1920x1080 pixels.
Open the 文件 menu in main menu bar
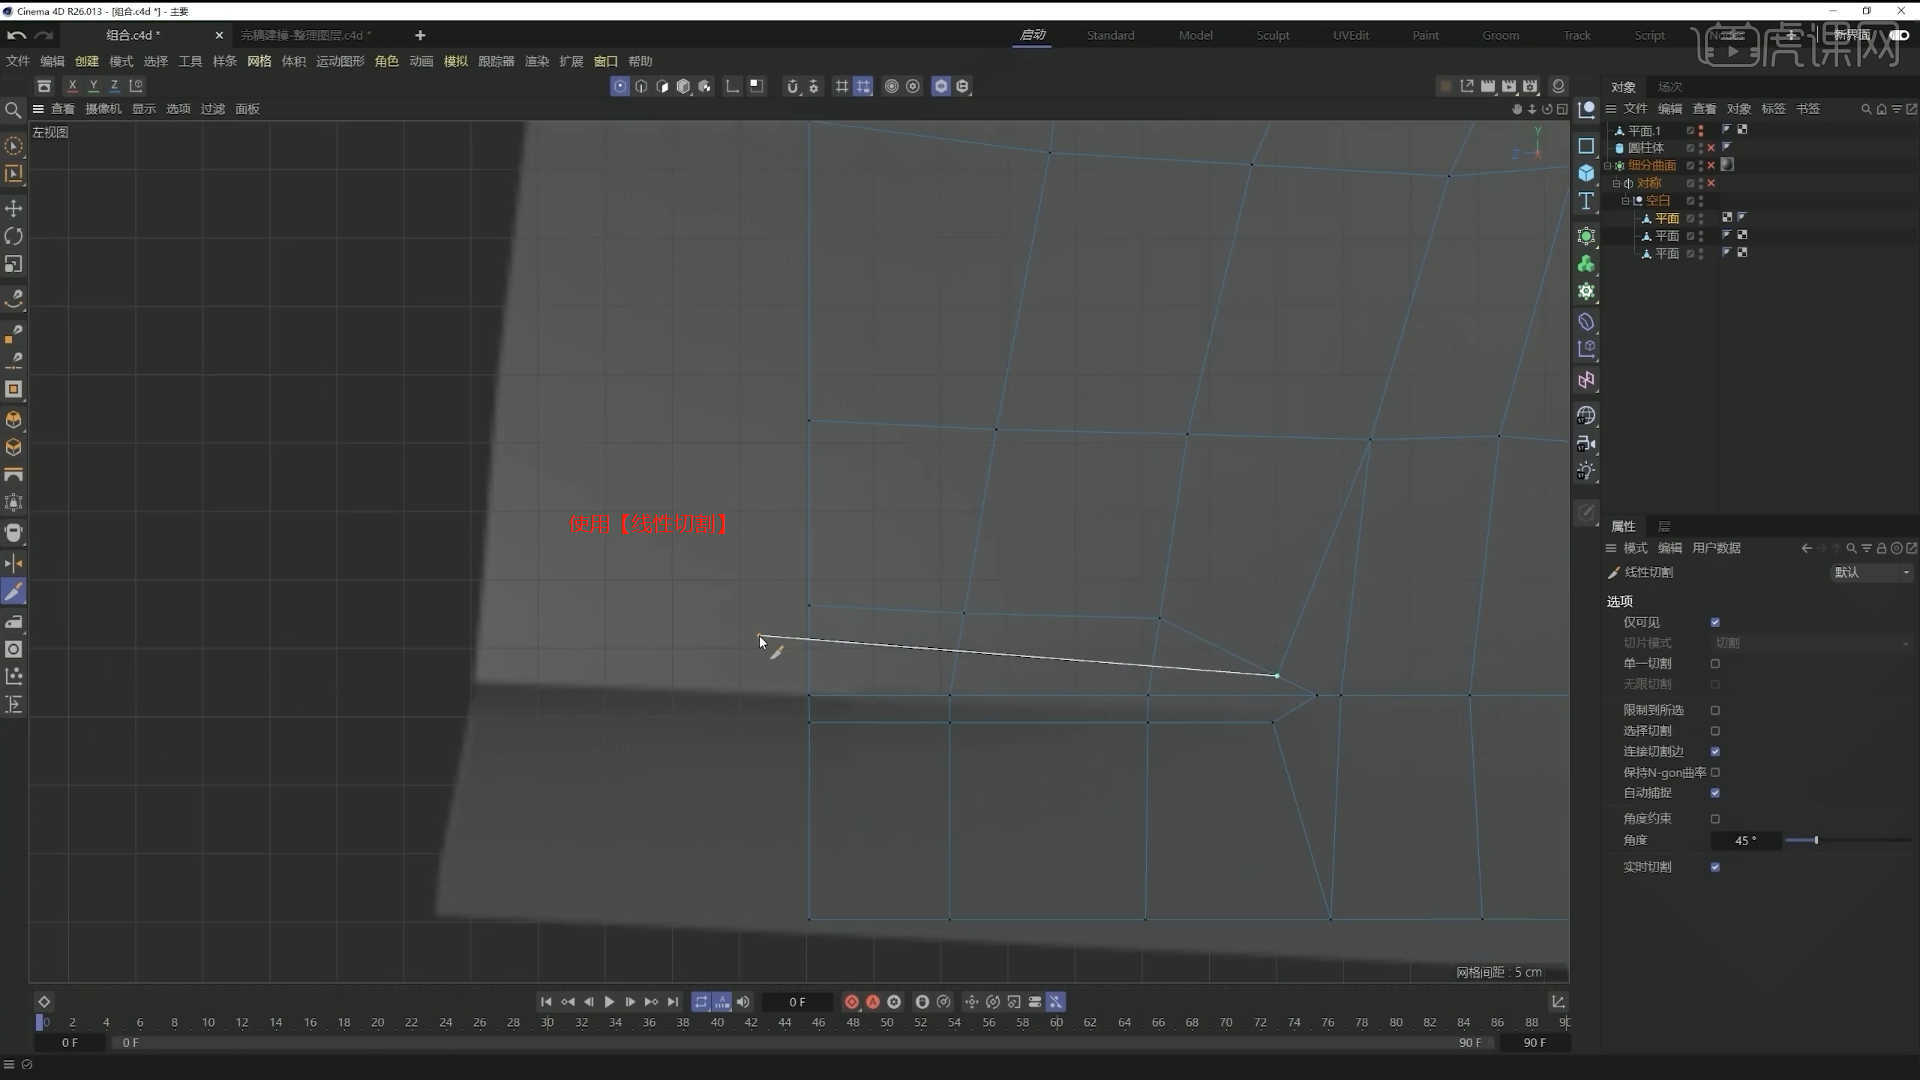(18, 61)
